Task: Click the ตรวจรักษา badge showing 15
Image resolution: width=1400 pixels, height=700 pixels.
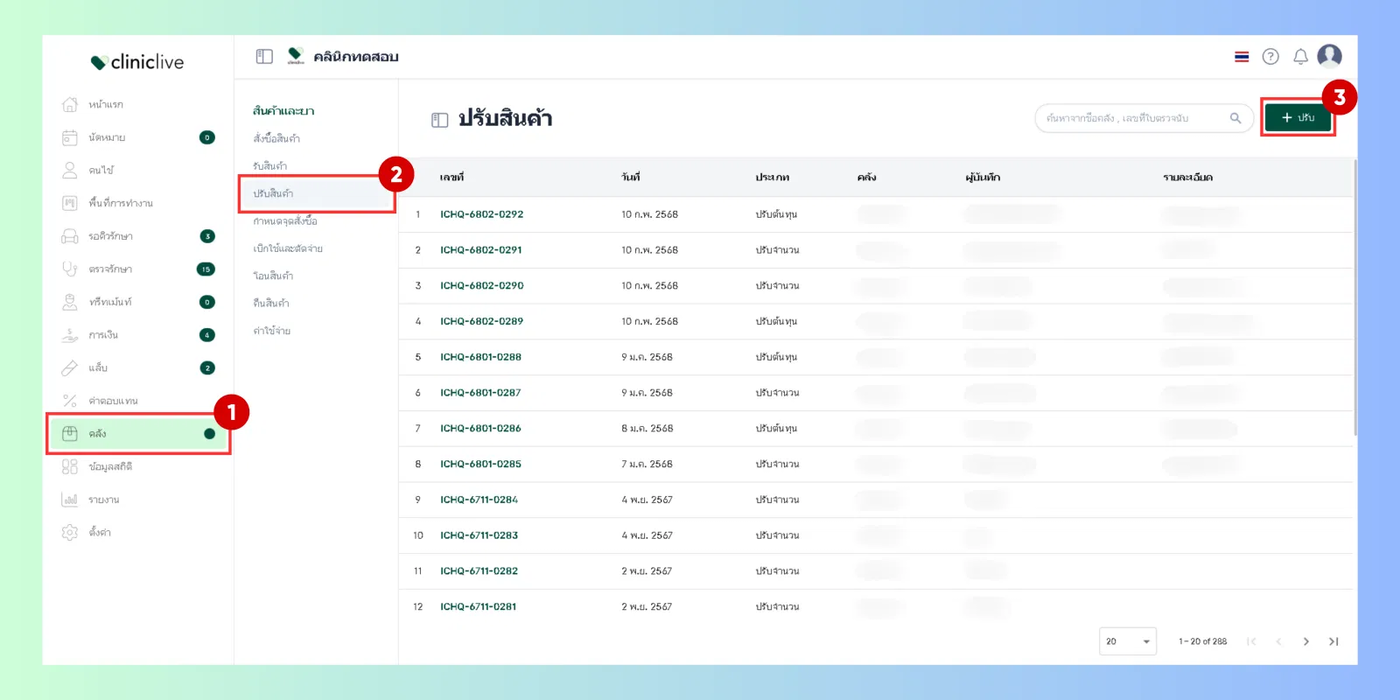Action: (x=205, y=269)
